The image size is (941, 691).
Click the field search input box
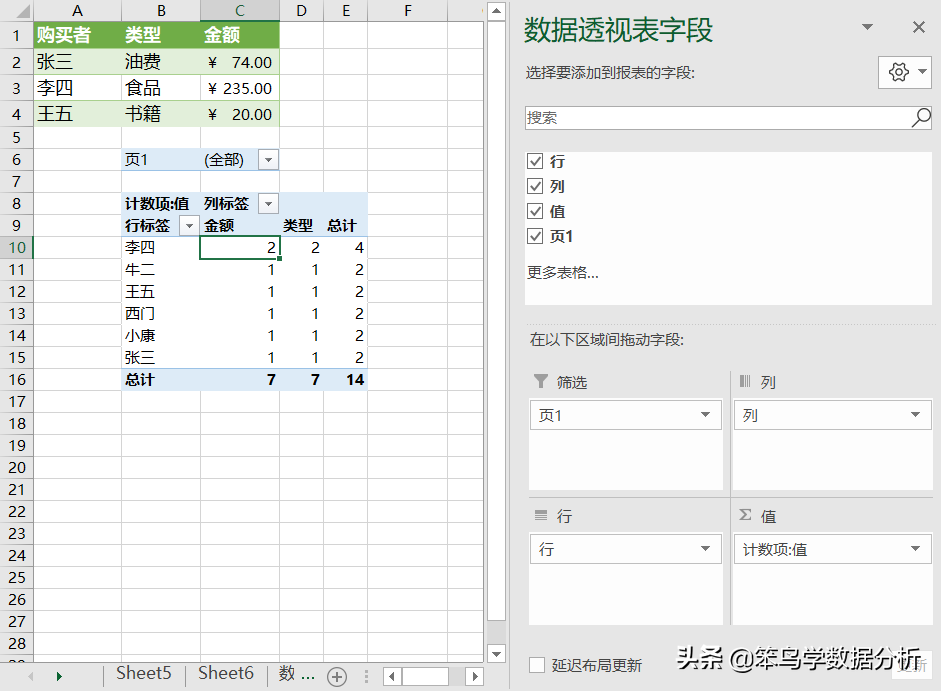pyautogui.click(x=718, y=118)
